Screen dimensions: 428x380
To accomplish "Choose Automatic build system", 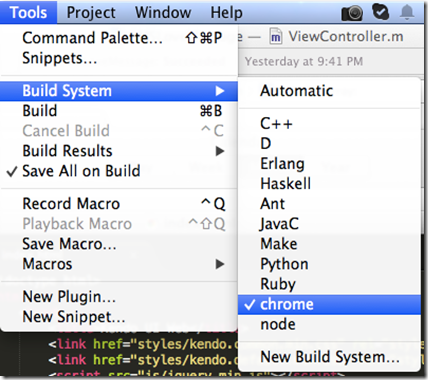I will pyautogui.click(x=329, y=91).
